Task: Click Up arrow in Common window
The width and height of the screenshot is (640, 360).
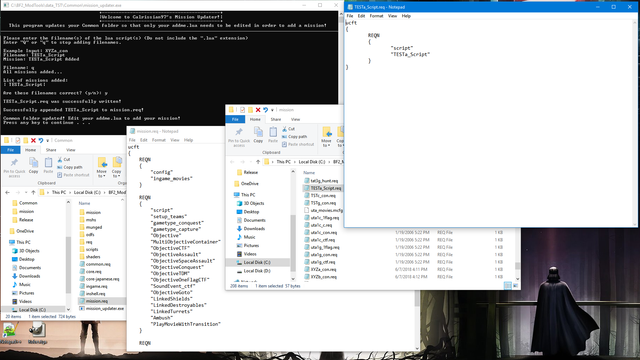Action: click(33, 192)
